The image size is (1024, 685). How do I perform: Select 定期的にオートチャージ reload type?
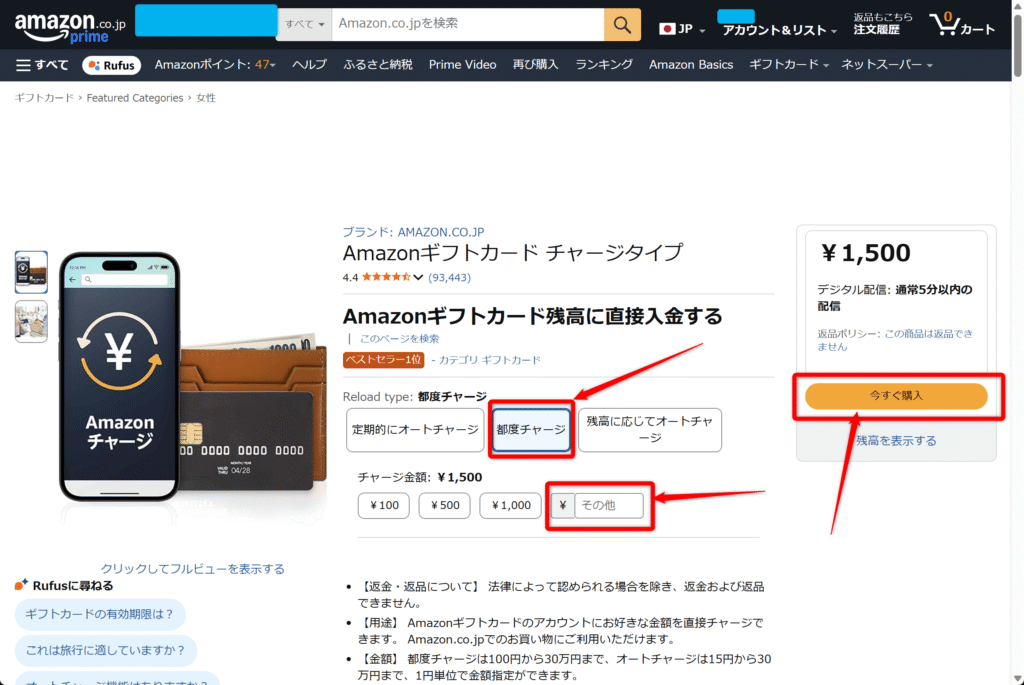(x=415, y=430)
